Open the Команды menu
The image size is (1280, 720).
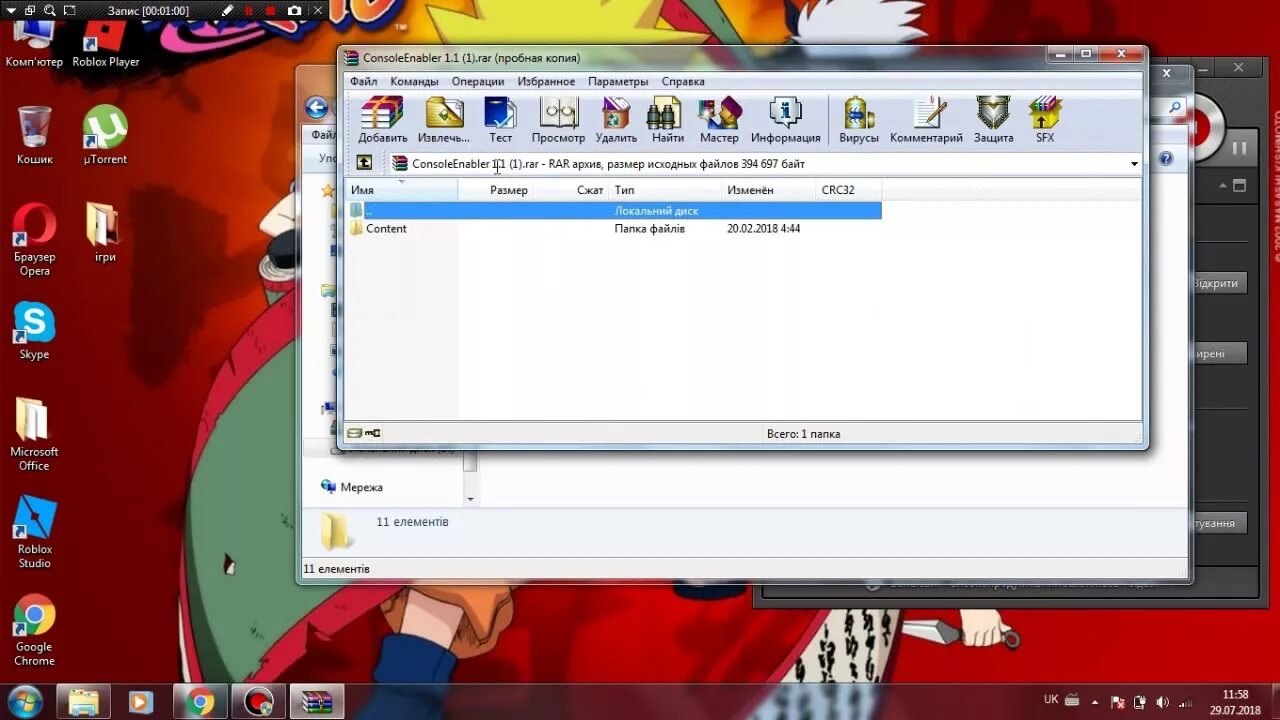pyautogui.click(x=414, y=81)
